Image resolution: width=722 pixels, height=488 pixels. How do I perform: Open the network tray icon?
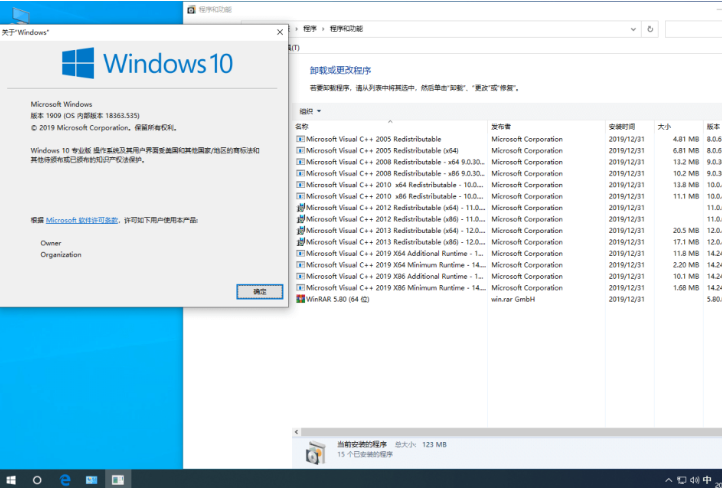tap(682, 480)
